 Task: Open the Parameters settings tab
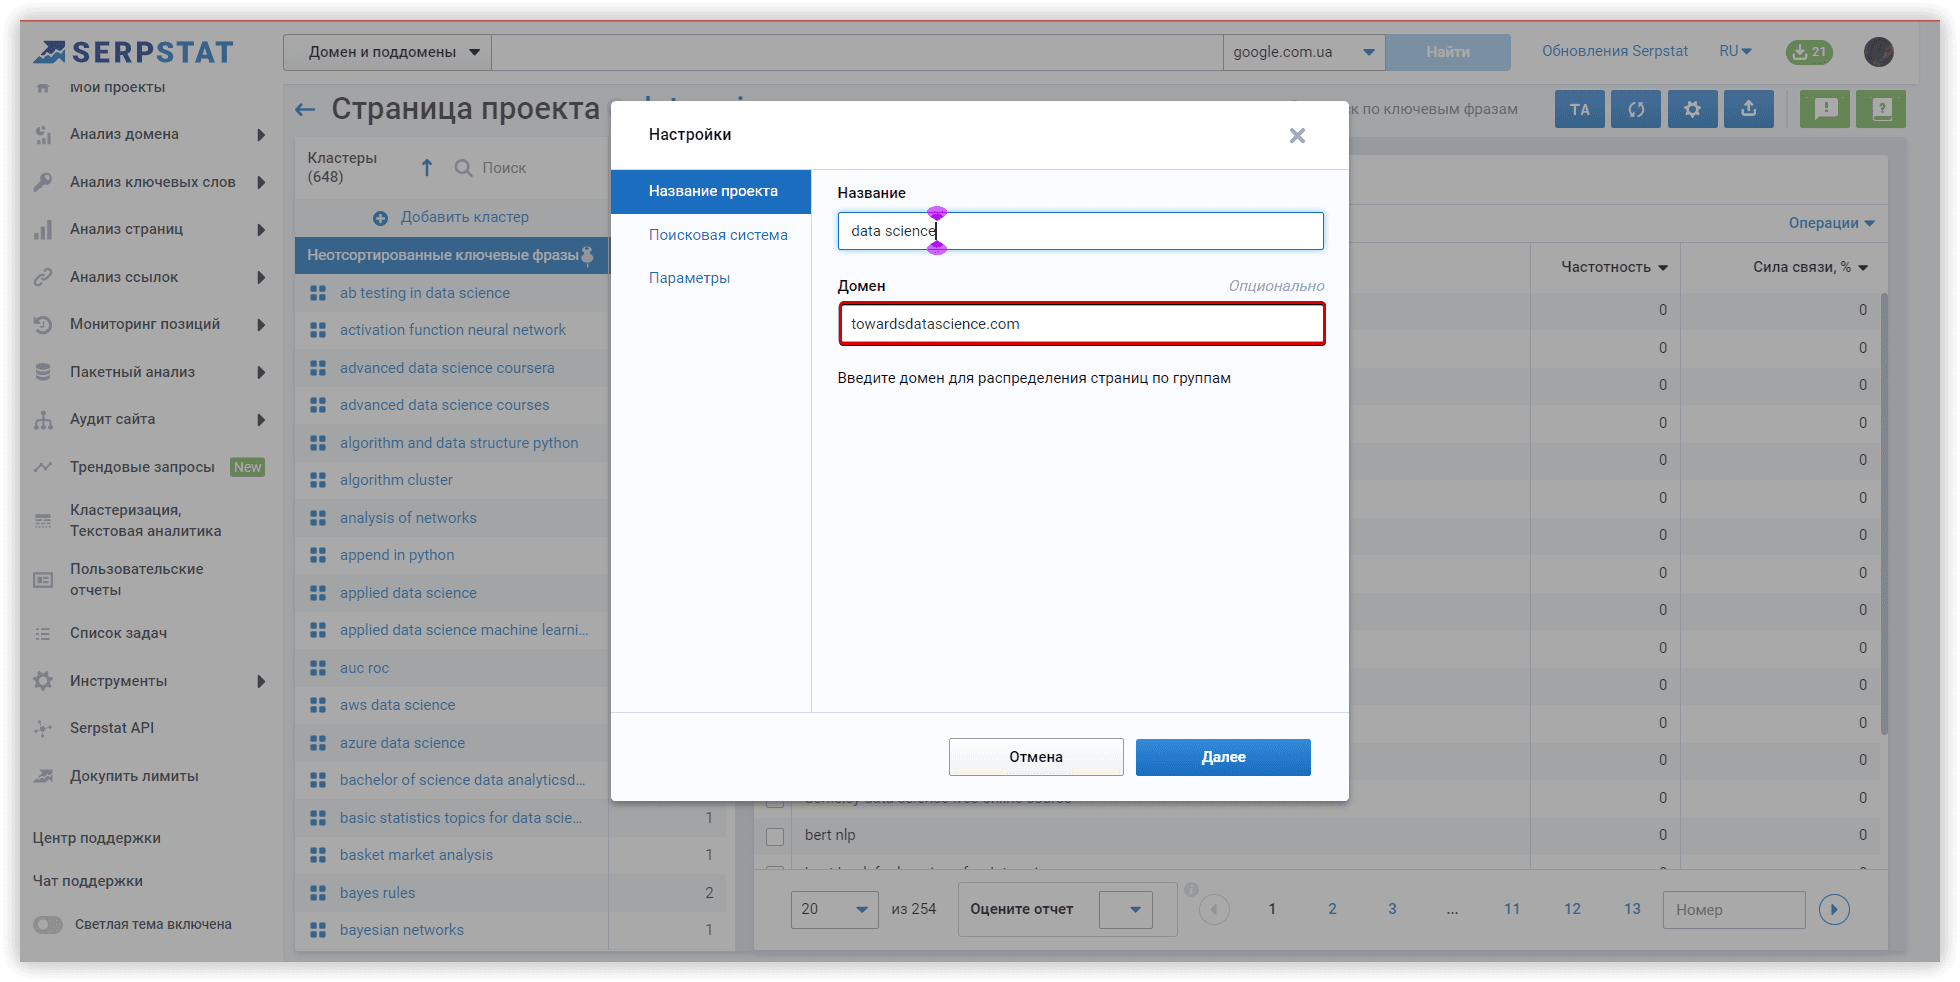[689, 278]
